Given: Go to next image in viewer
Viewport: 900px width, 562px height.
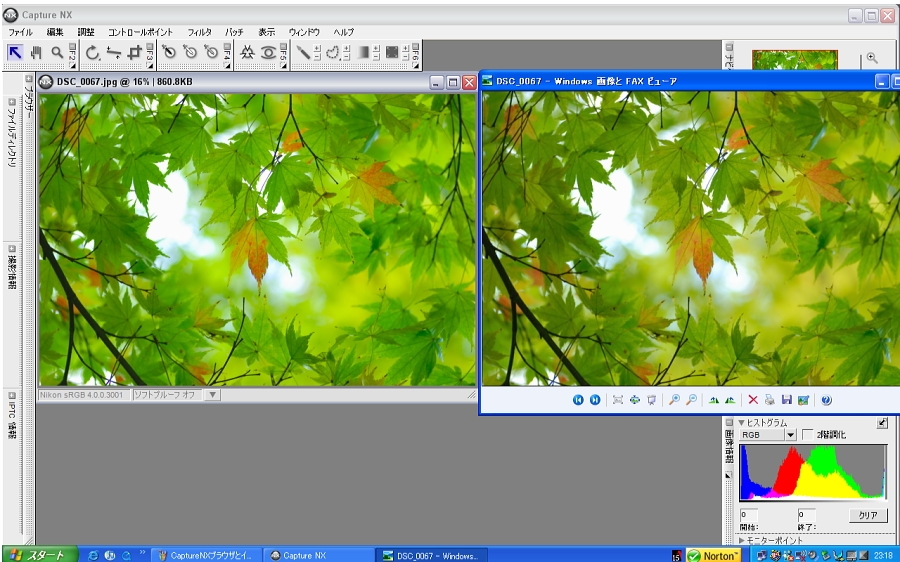Looking at the screenshot, I should coord(595,400).
